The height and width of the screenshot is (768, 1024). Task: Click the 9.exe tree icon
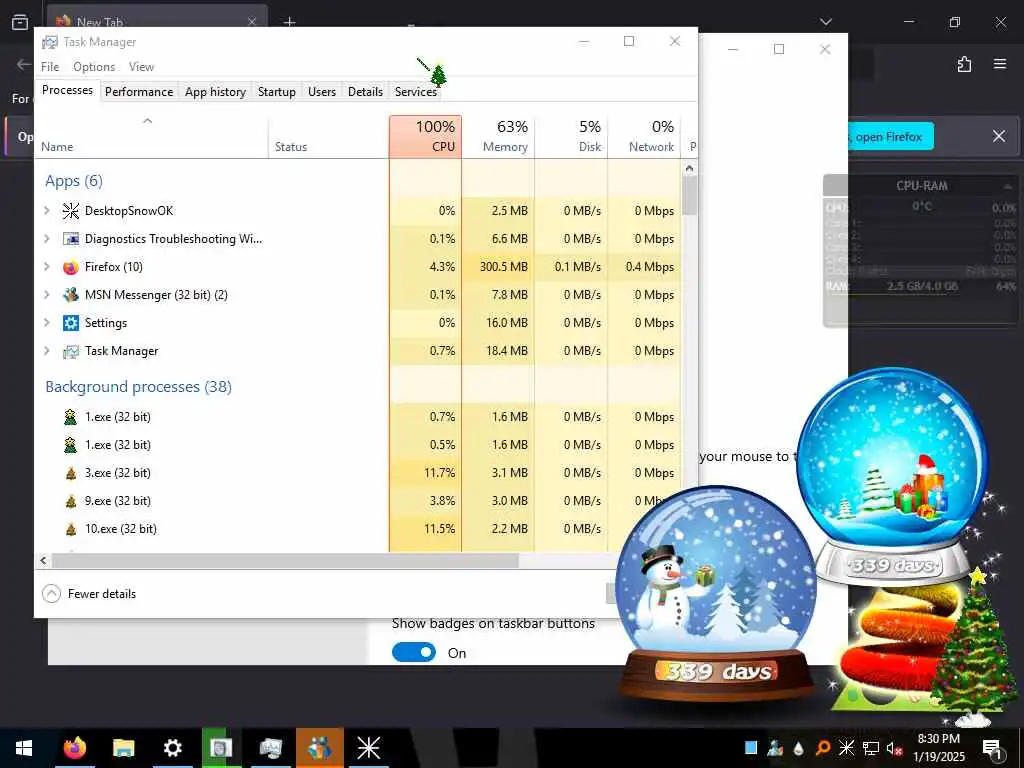[71, 501]
